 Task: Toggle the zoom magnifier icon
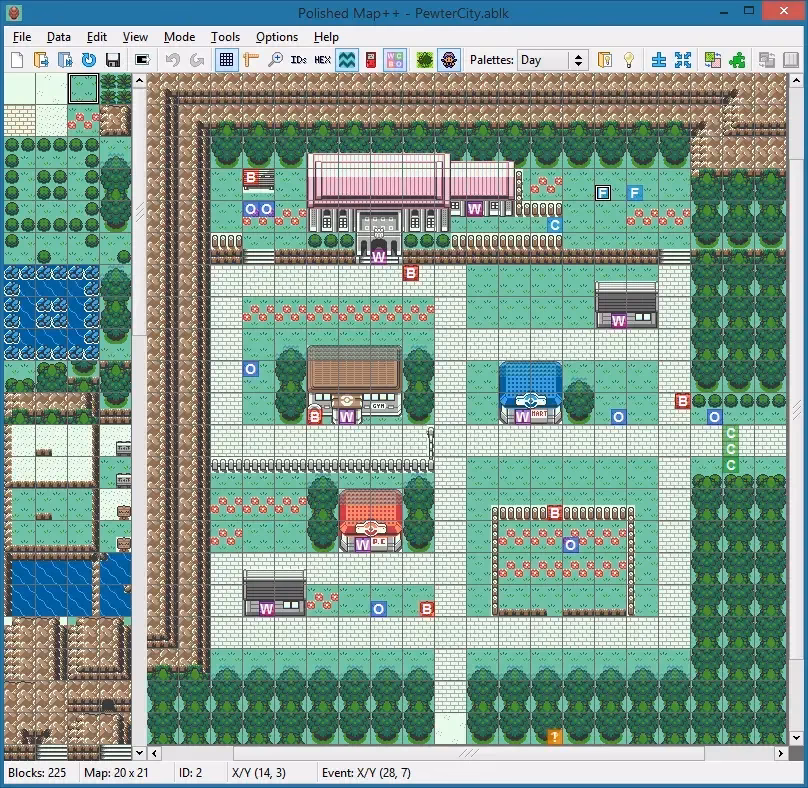(275, 60)
